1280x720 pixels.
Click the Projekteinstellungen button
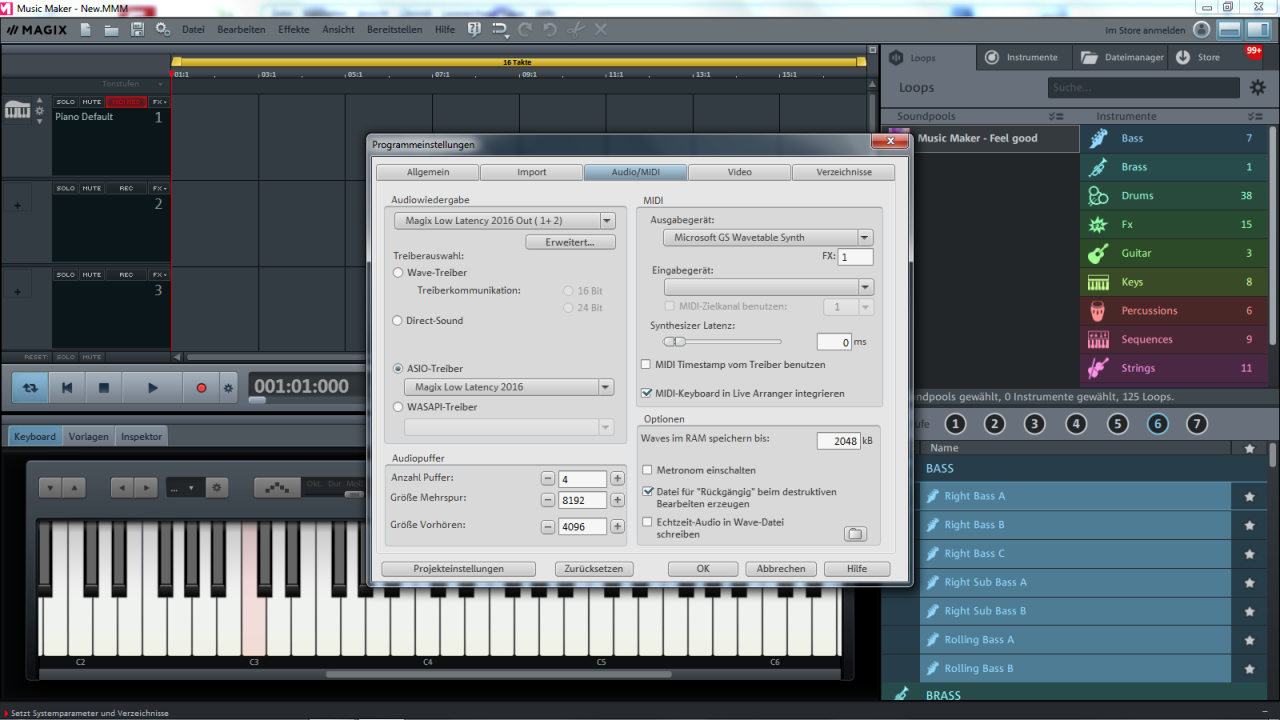coord(458,569)
